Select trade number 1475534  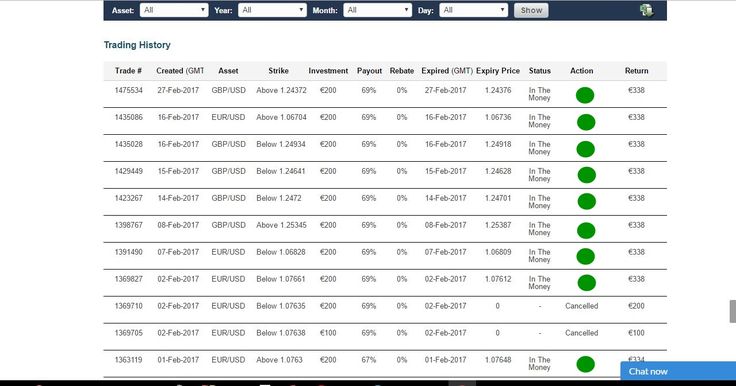129,90
